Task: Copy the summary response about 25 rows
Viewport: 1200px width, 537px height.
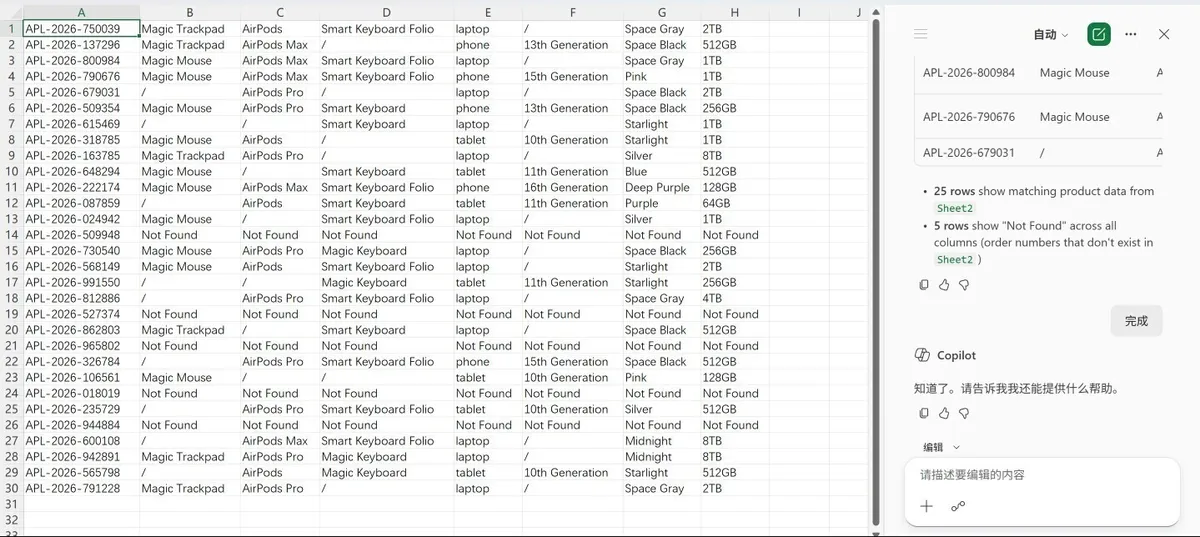Action: [x=924, y=285]
